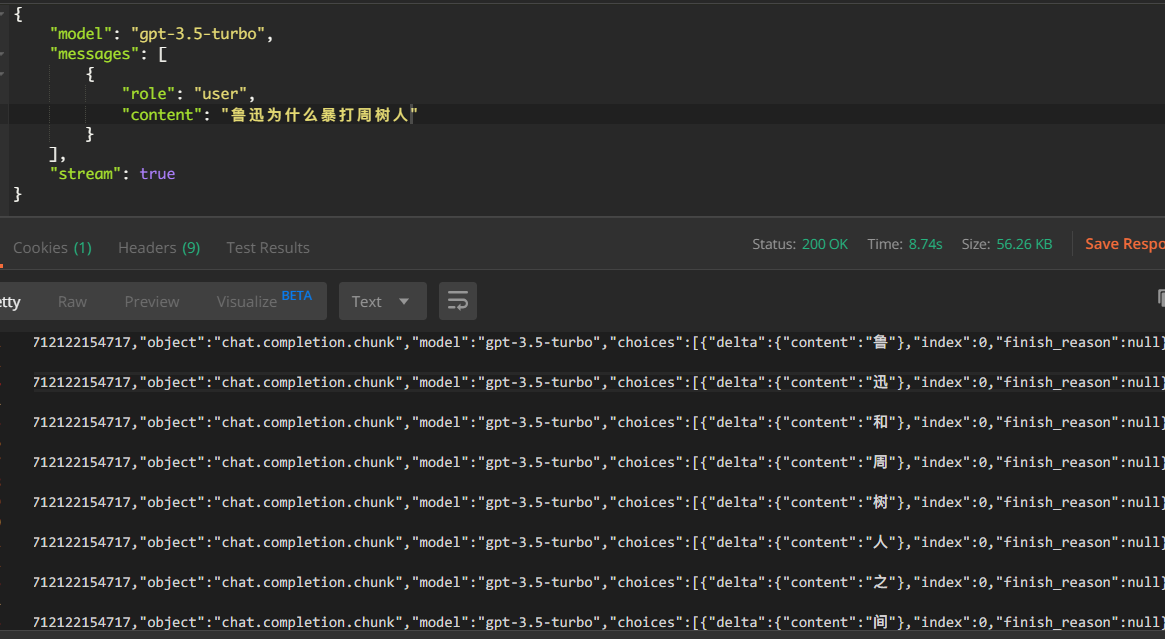Click the "user" value in request body

tap(220, 94)
